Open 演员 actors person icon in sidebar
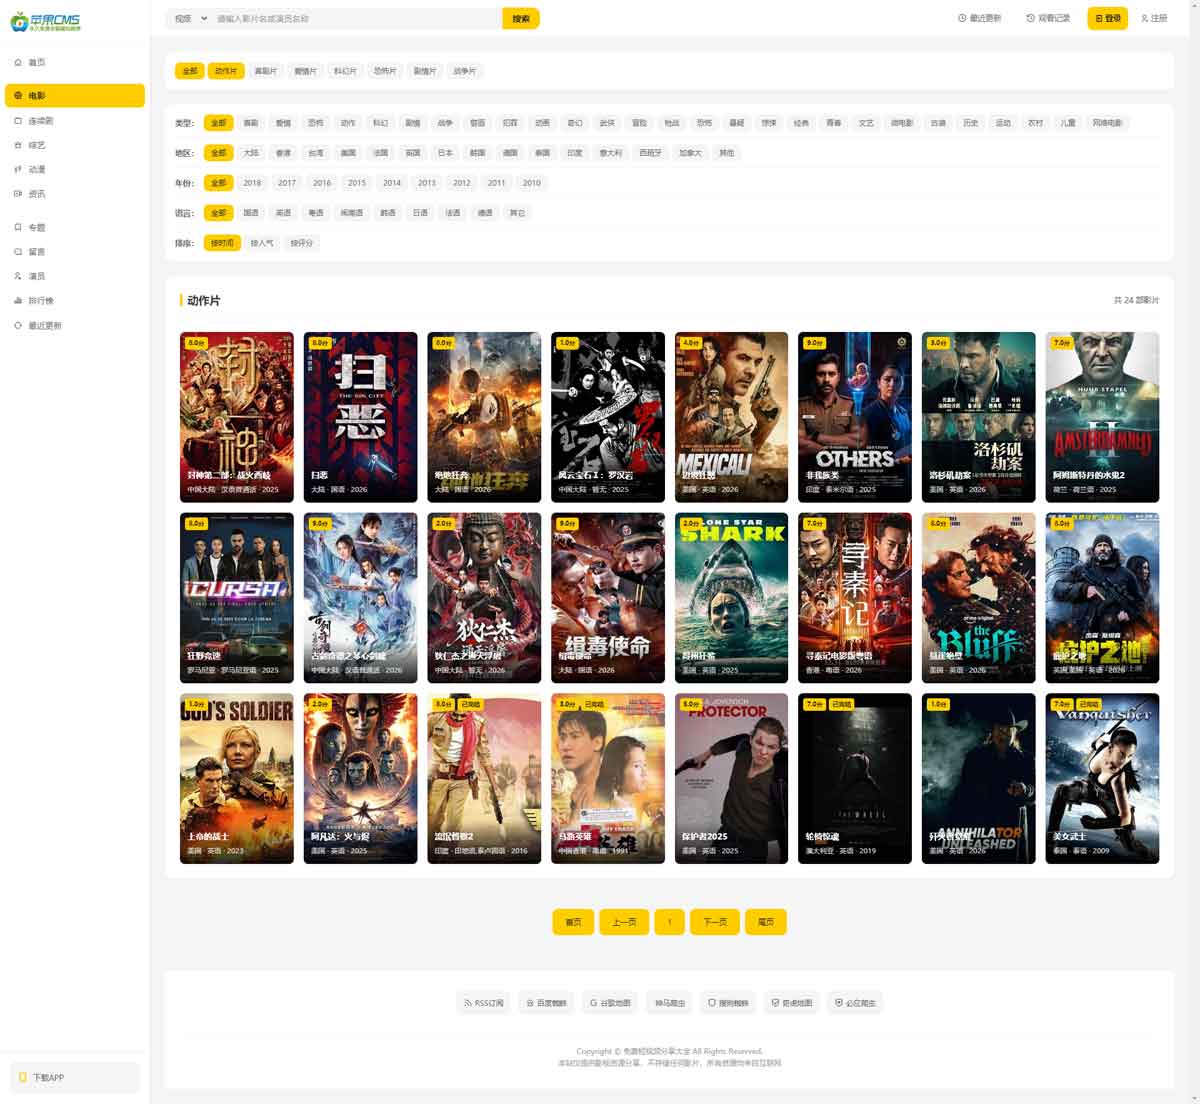 click(x=18, y=276)
